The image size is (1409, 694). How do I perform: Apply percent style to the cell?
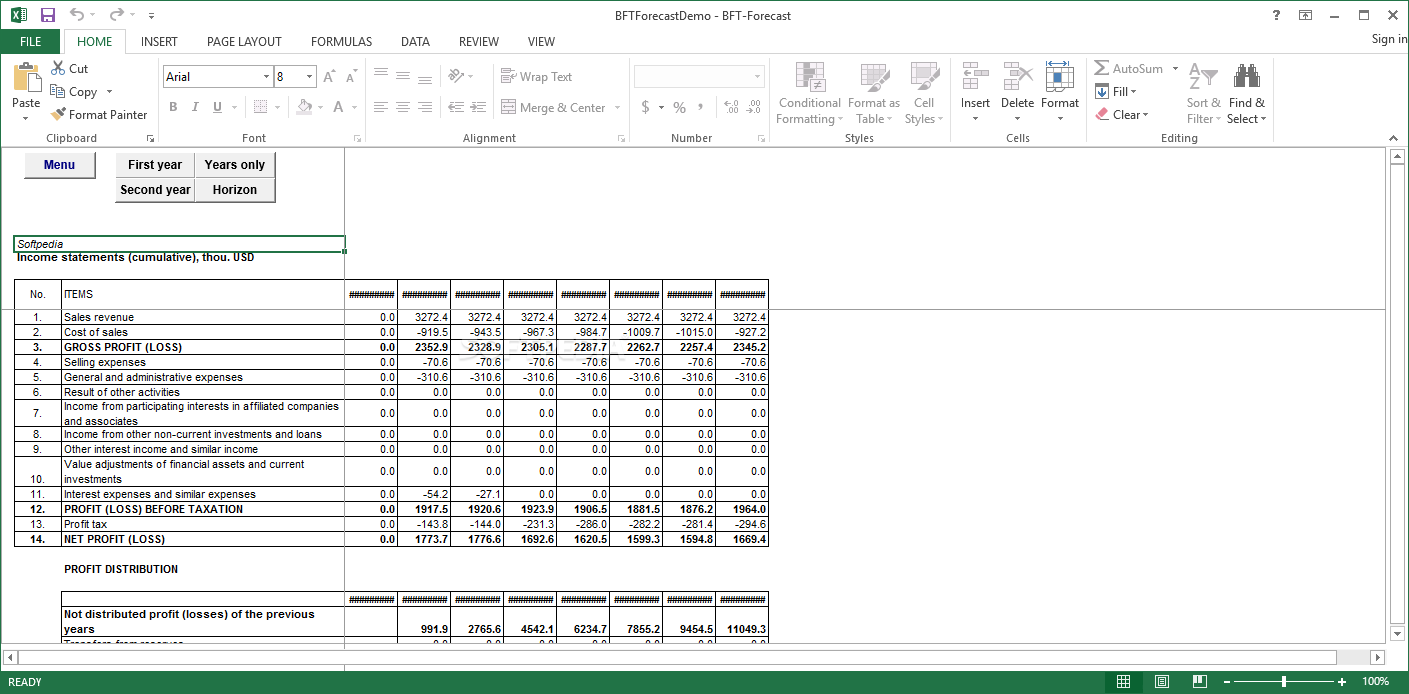coord(679,107)
